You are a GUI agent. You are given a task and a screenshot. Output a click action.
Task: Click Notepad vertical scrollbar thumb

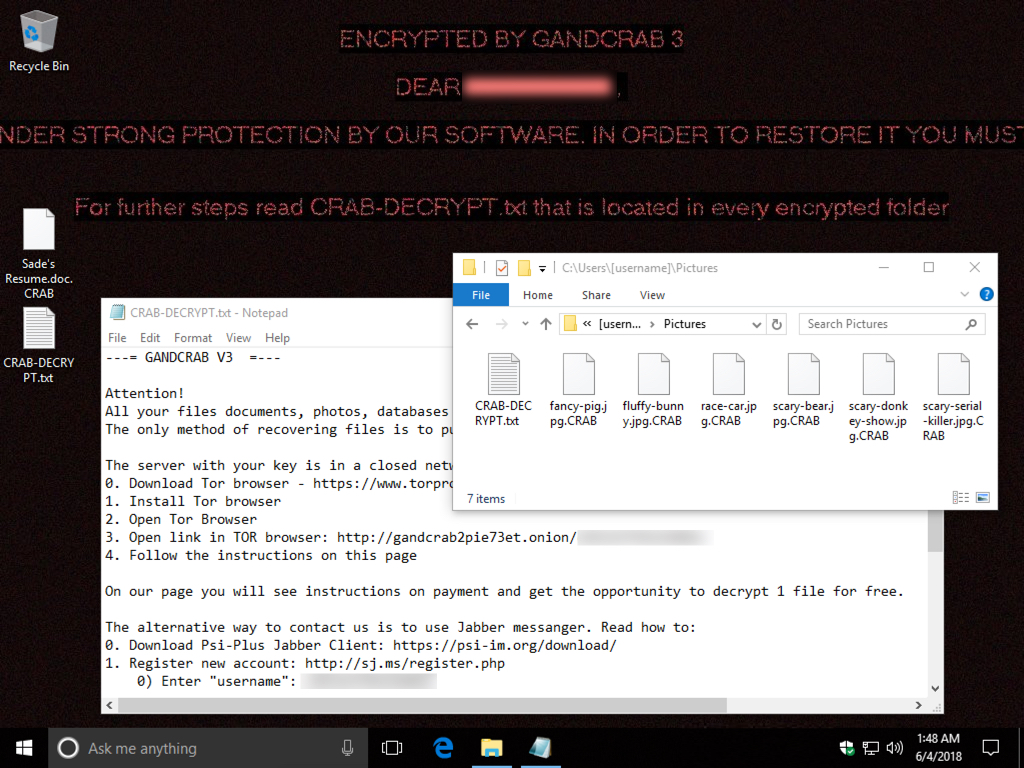click(935, 532)
